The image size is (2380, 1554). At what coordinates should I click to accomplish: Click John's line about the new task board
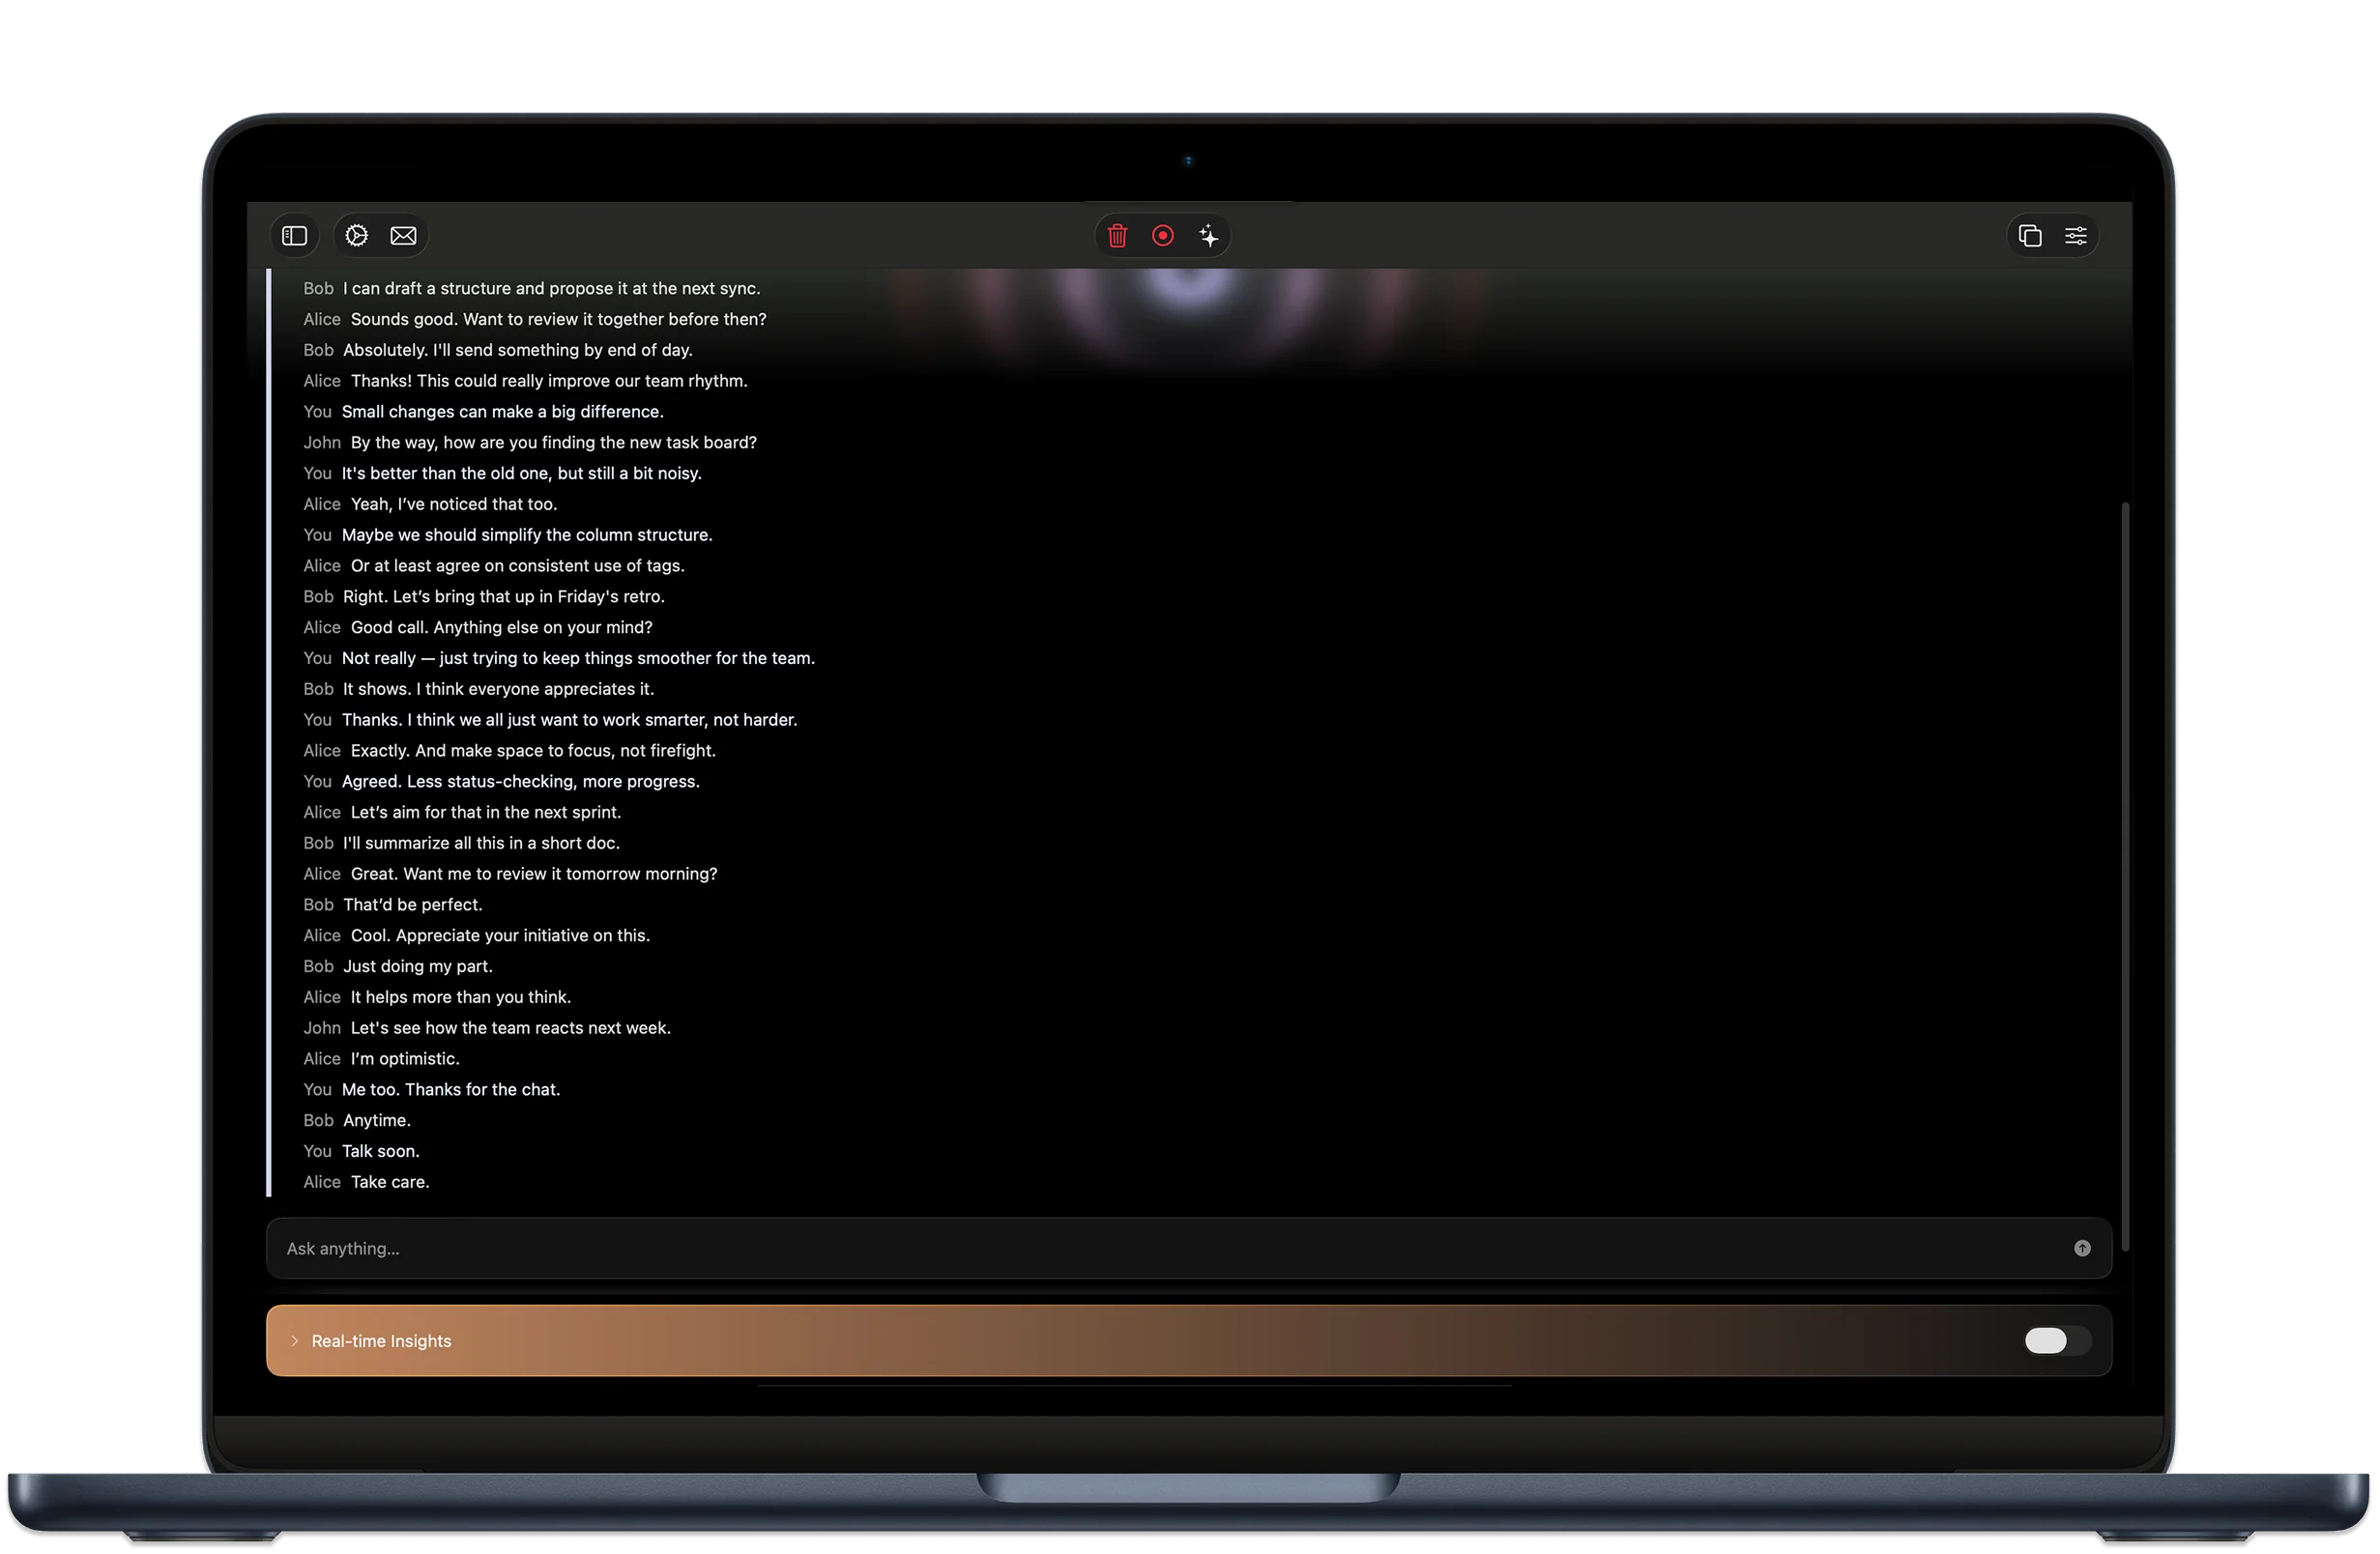(x=553, y=442)
